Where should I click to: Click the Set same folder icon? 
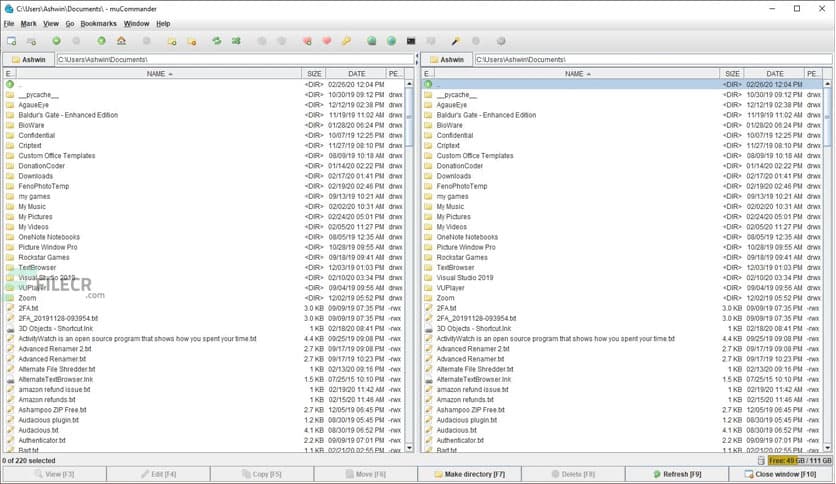tap(236, 41)
